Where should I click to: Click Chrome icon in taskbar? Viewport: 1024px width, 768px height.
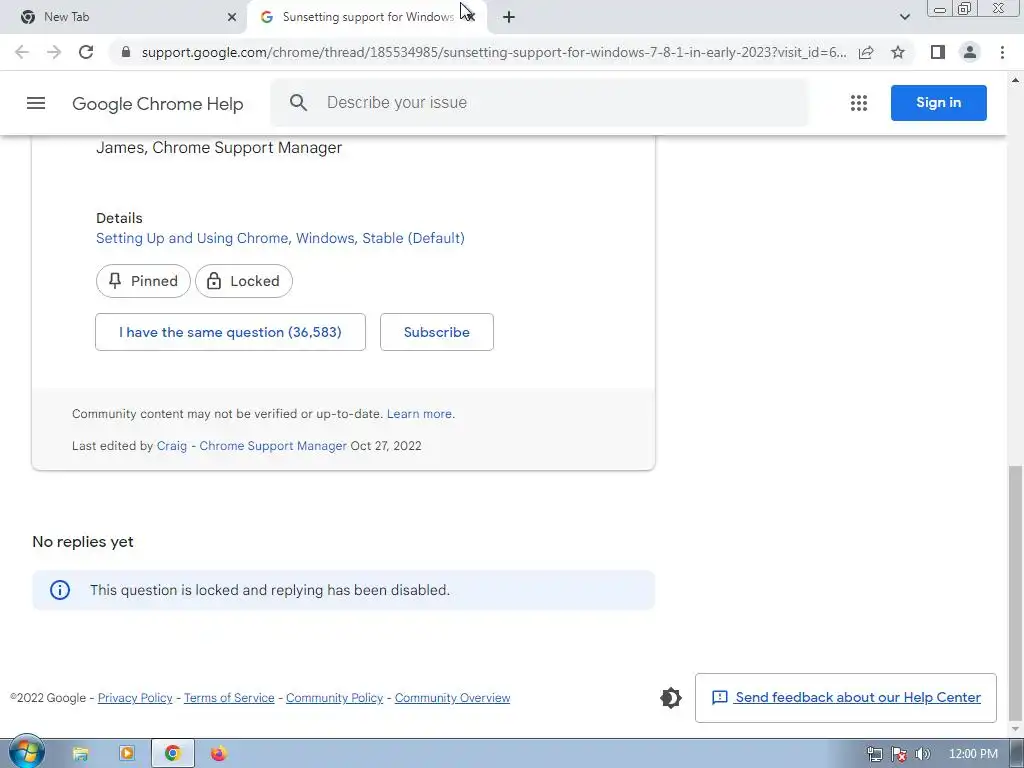(172, 754)
